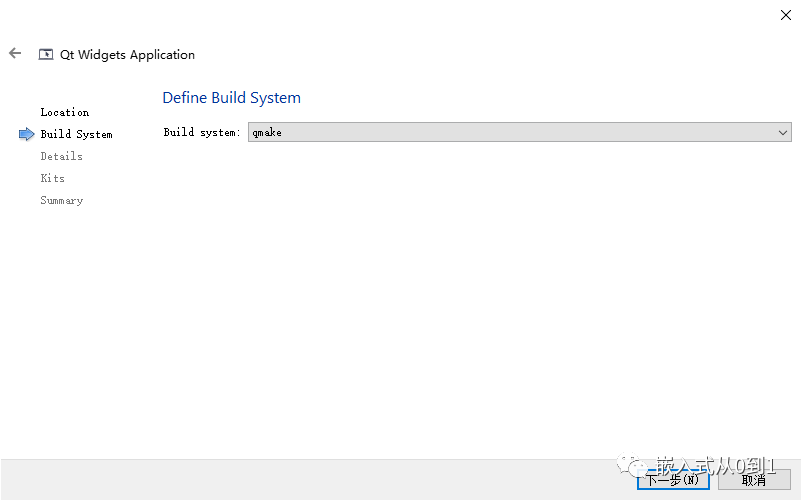Click the Qt Widgets Application window icon
Image resolution: width=802 pixels, height=501 pixels.
pos(45,55)
